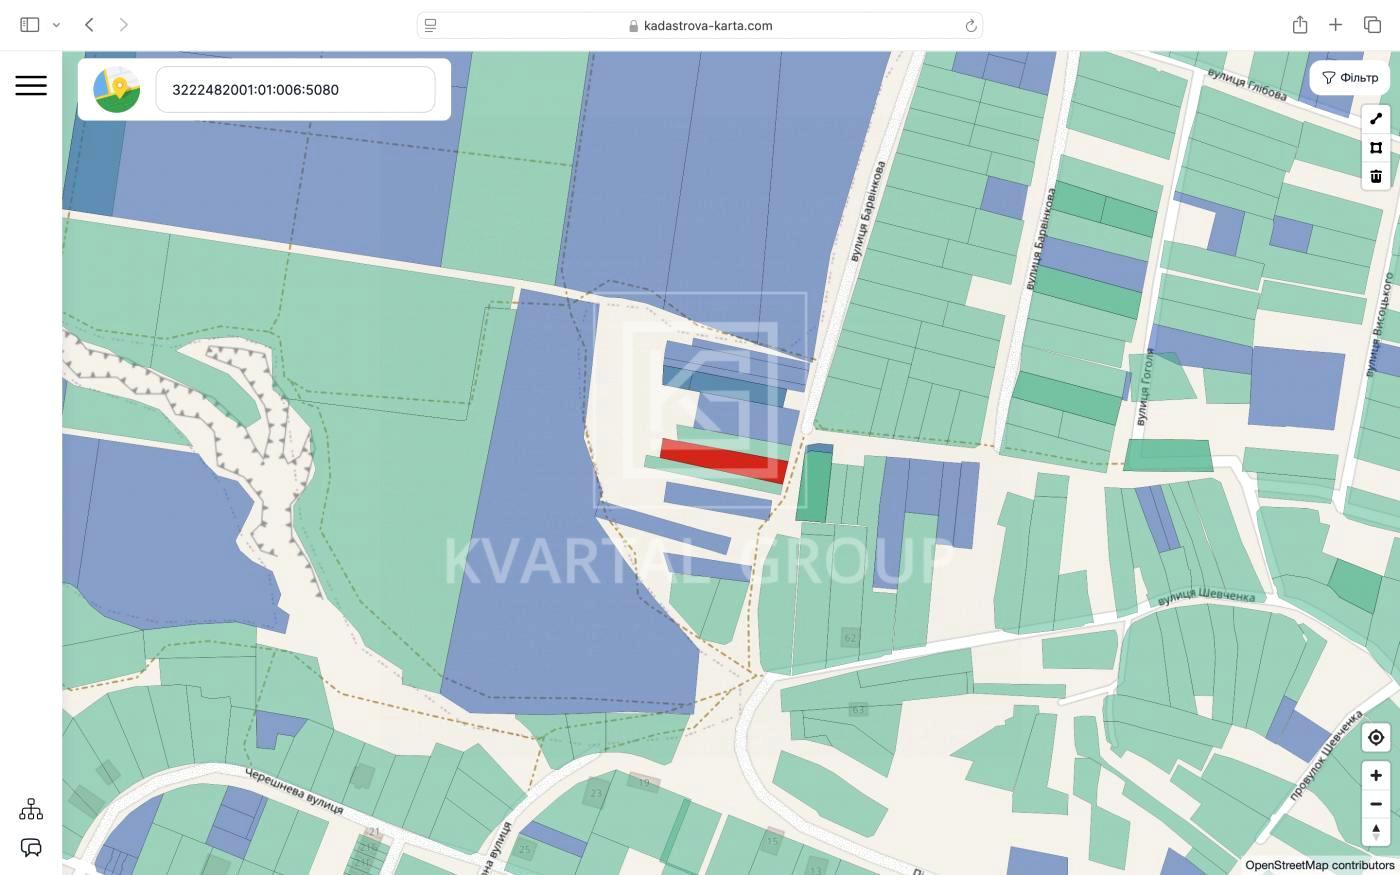Go back to the previous page

point(90,25)
